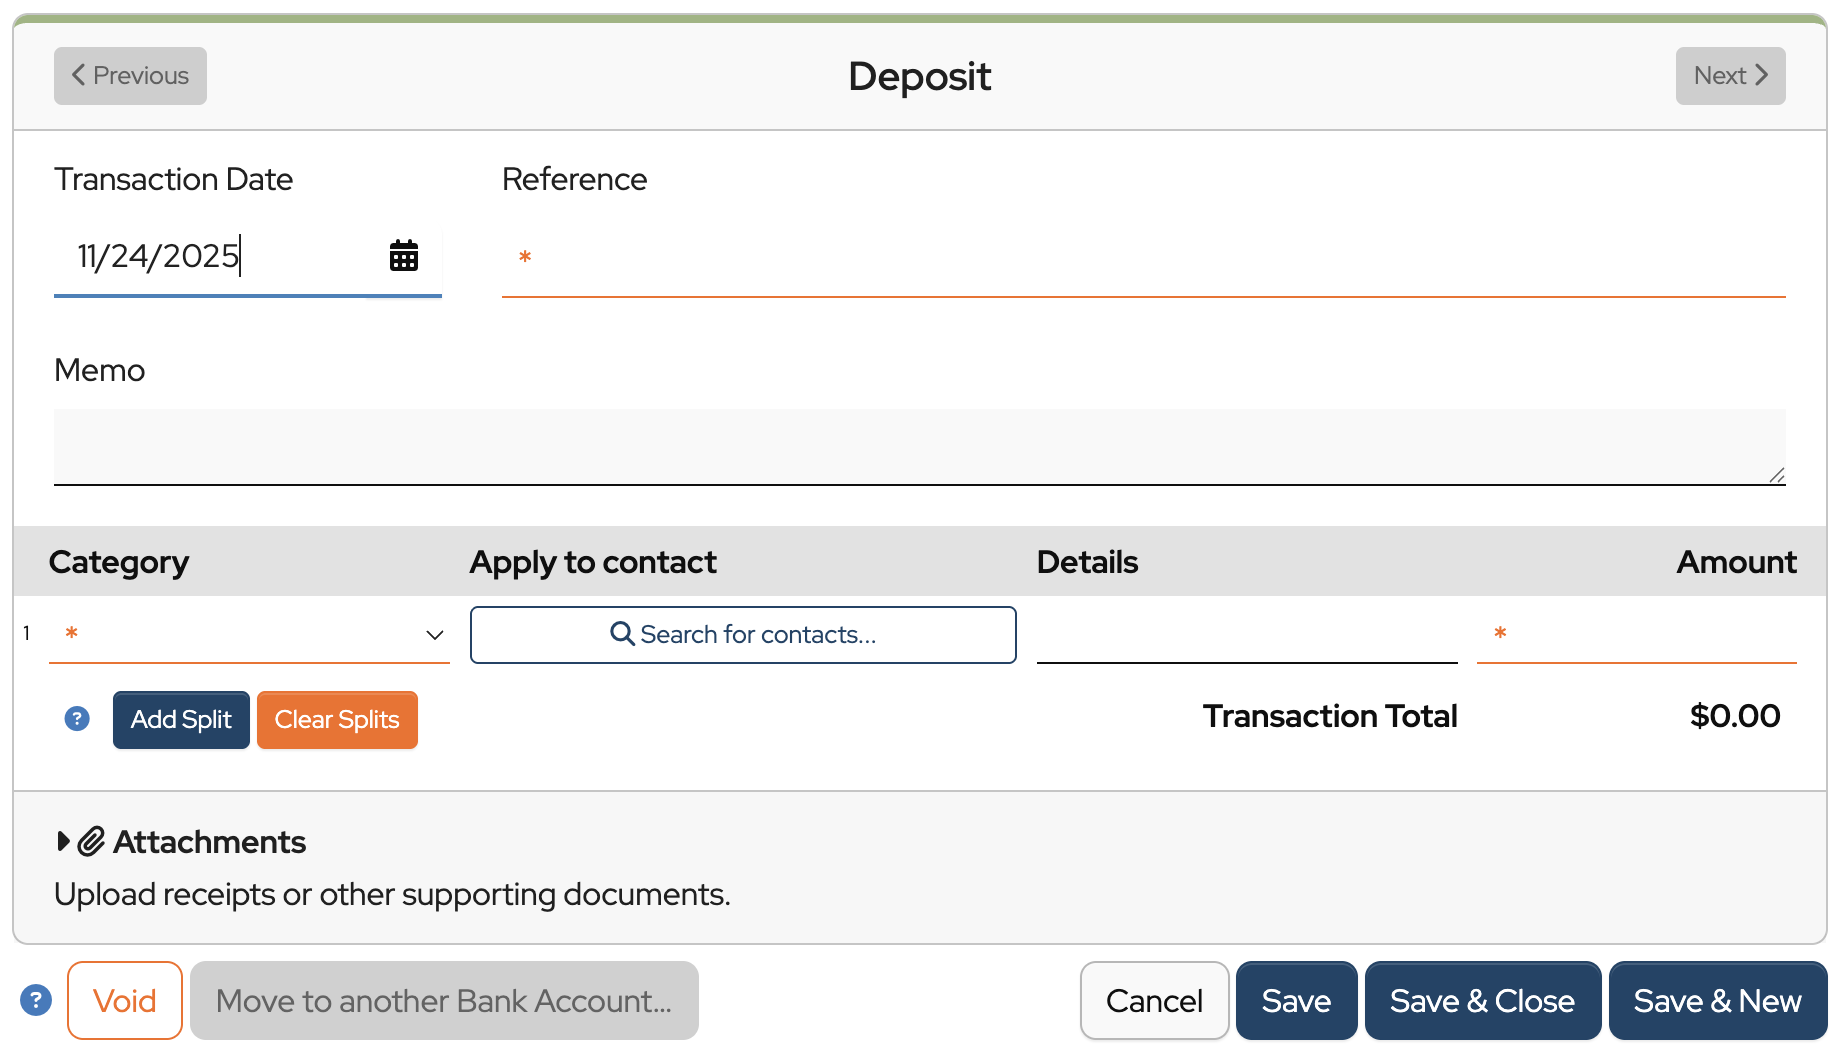Viewport: 1840px width, 1060px height.
Task: Click Save & Close
Action: click(x=1482, y=1000)
